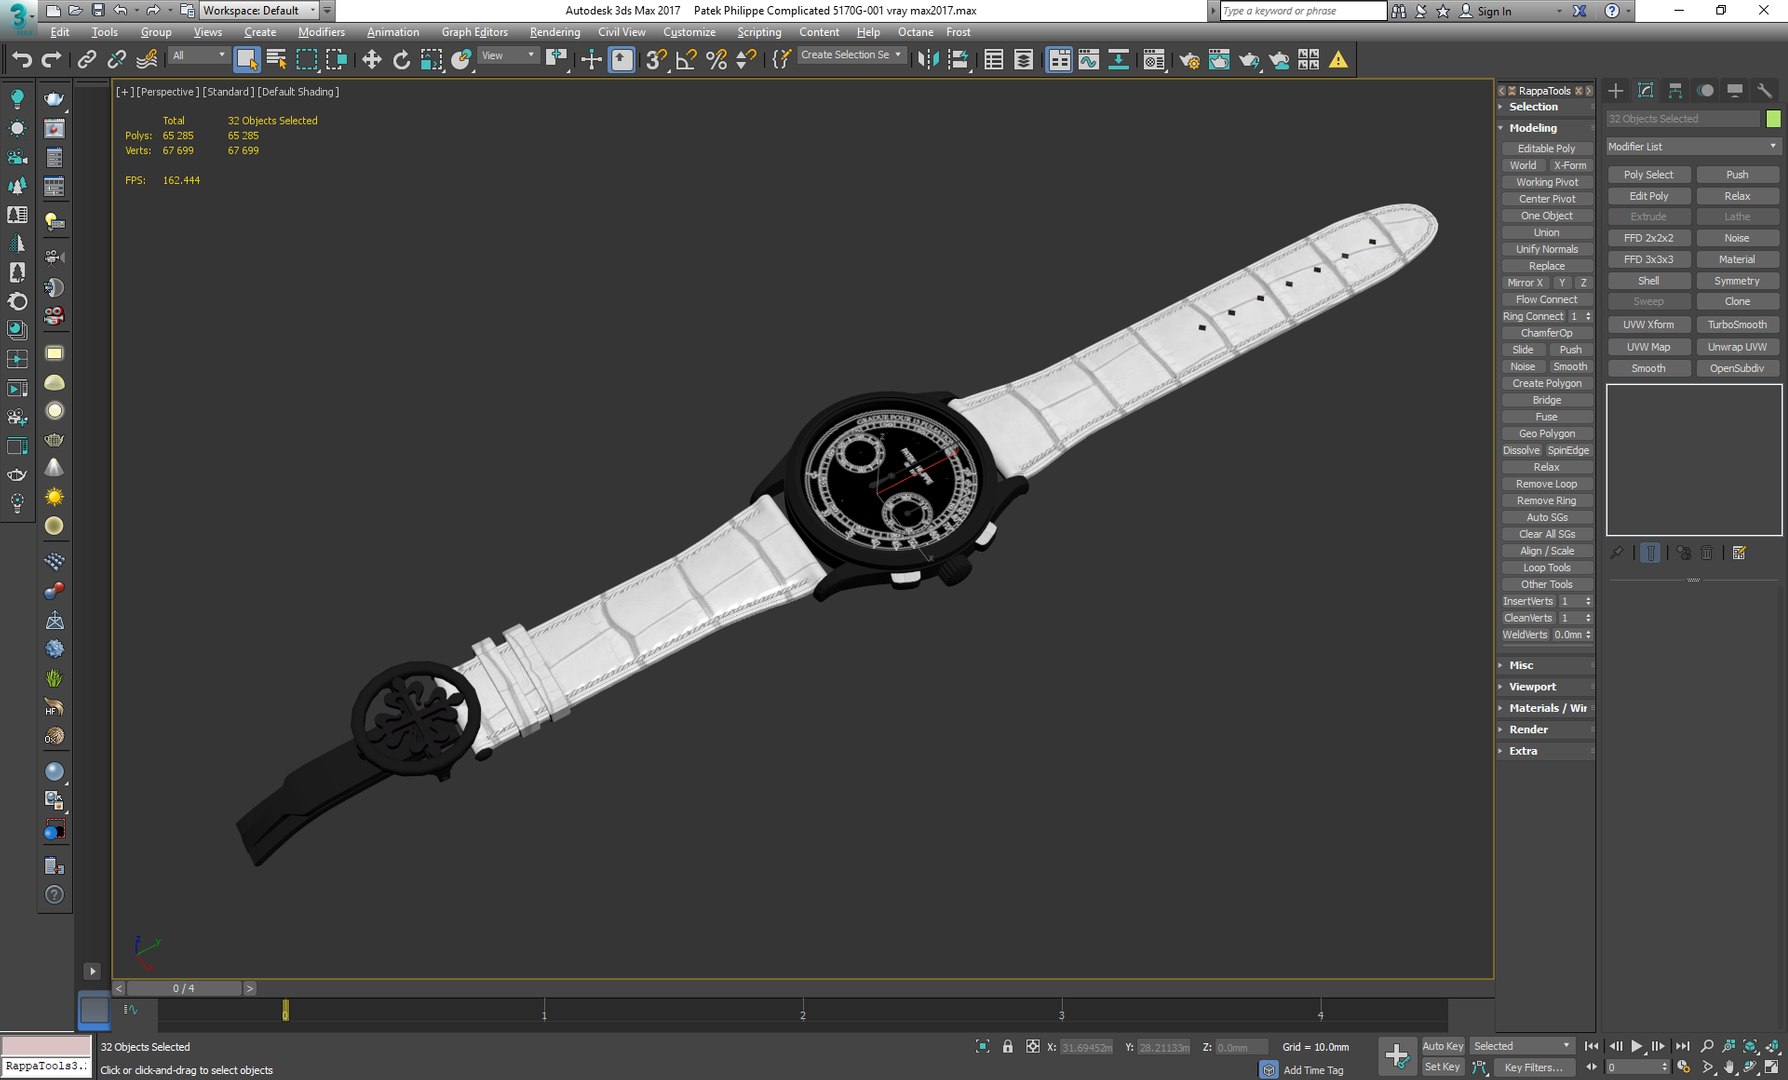Click the Mirror tool icon
The height and width of the screenshot is (1080, 1788).
[928, 60]
